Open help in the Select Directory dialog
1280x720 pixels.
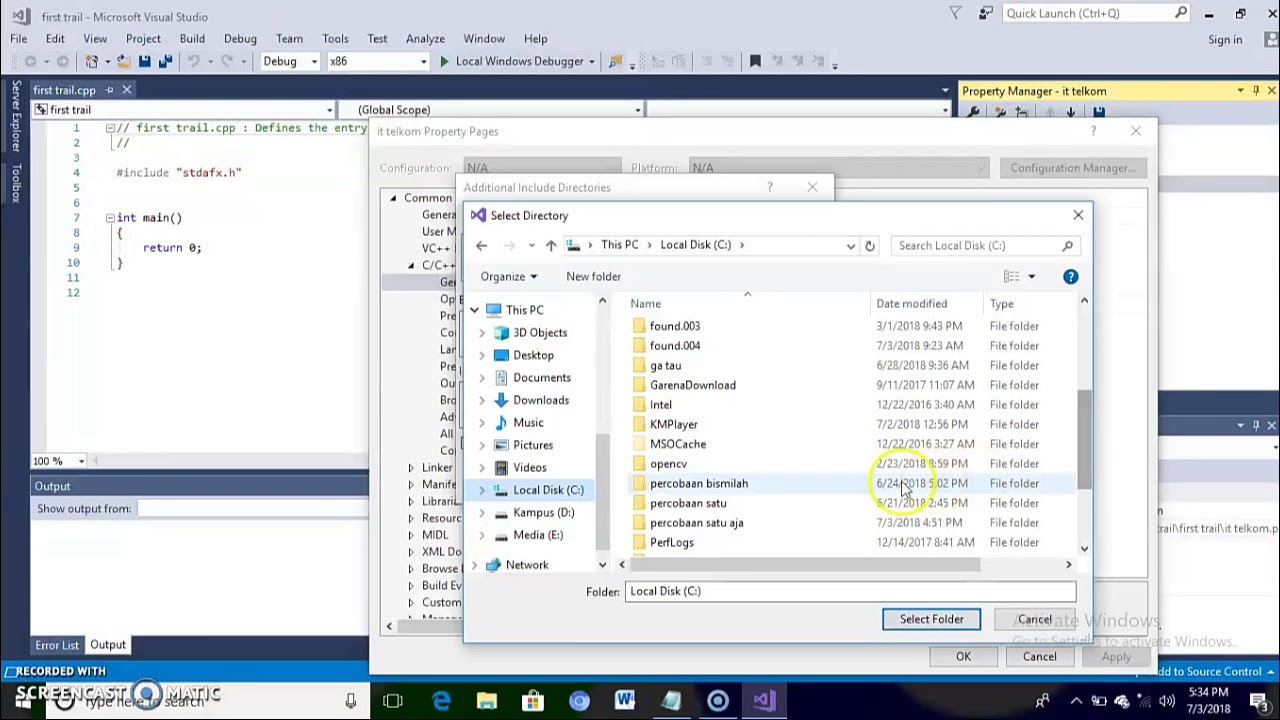[x=1070, y=276]
